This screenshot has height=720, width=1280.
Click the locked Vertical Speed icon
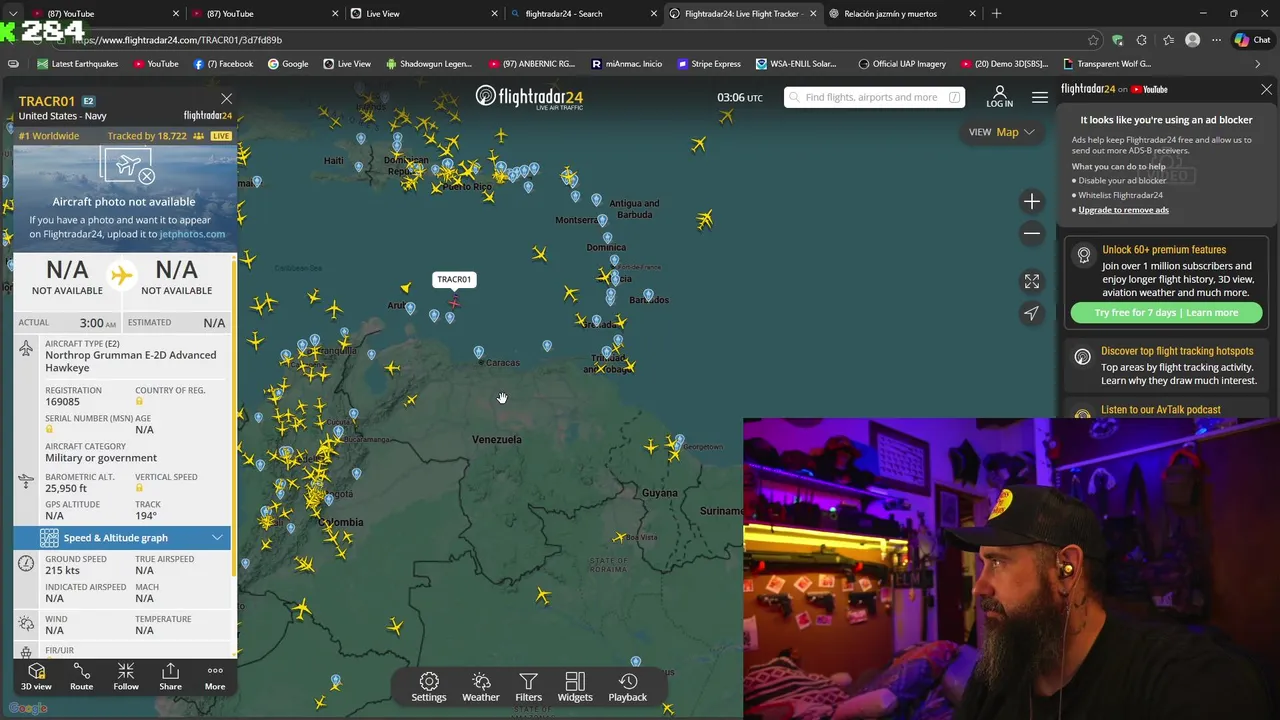click(139, 488)
